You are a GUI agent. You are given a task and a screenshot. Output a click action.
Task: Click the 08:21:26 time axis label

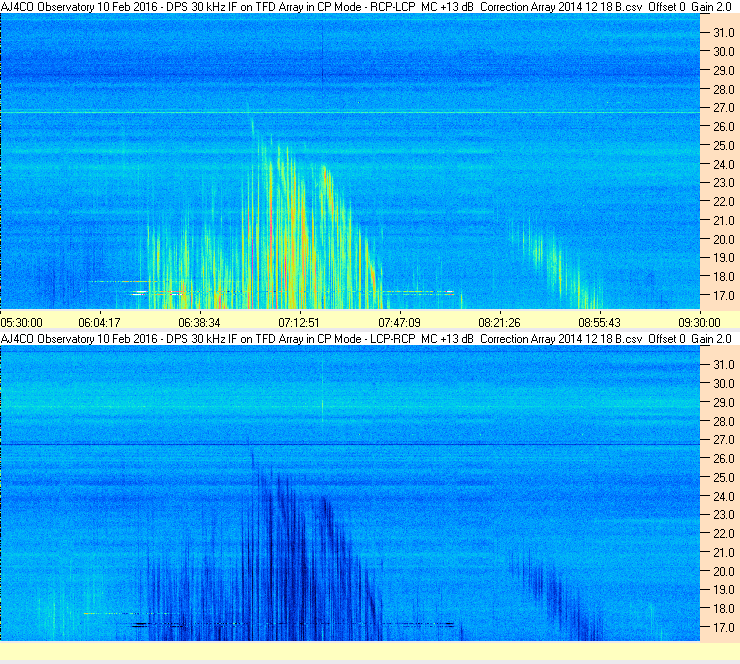point(499,323)
